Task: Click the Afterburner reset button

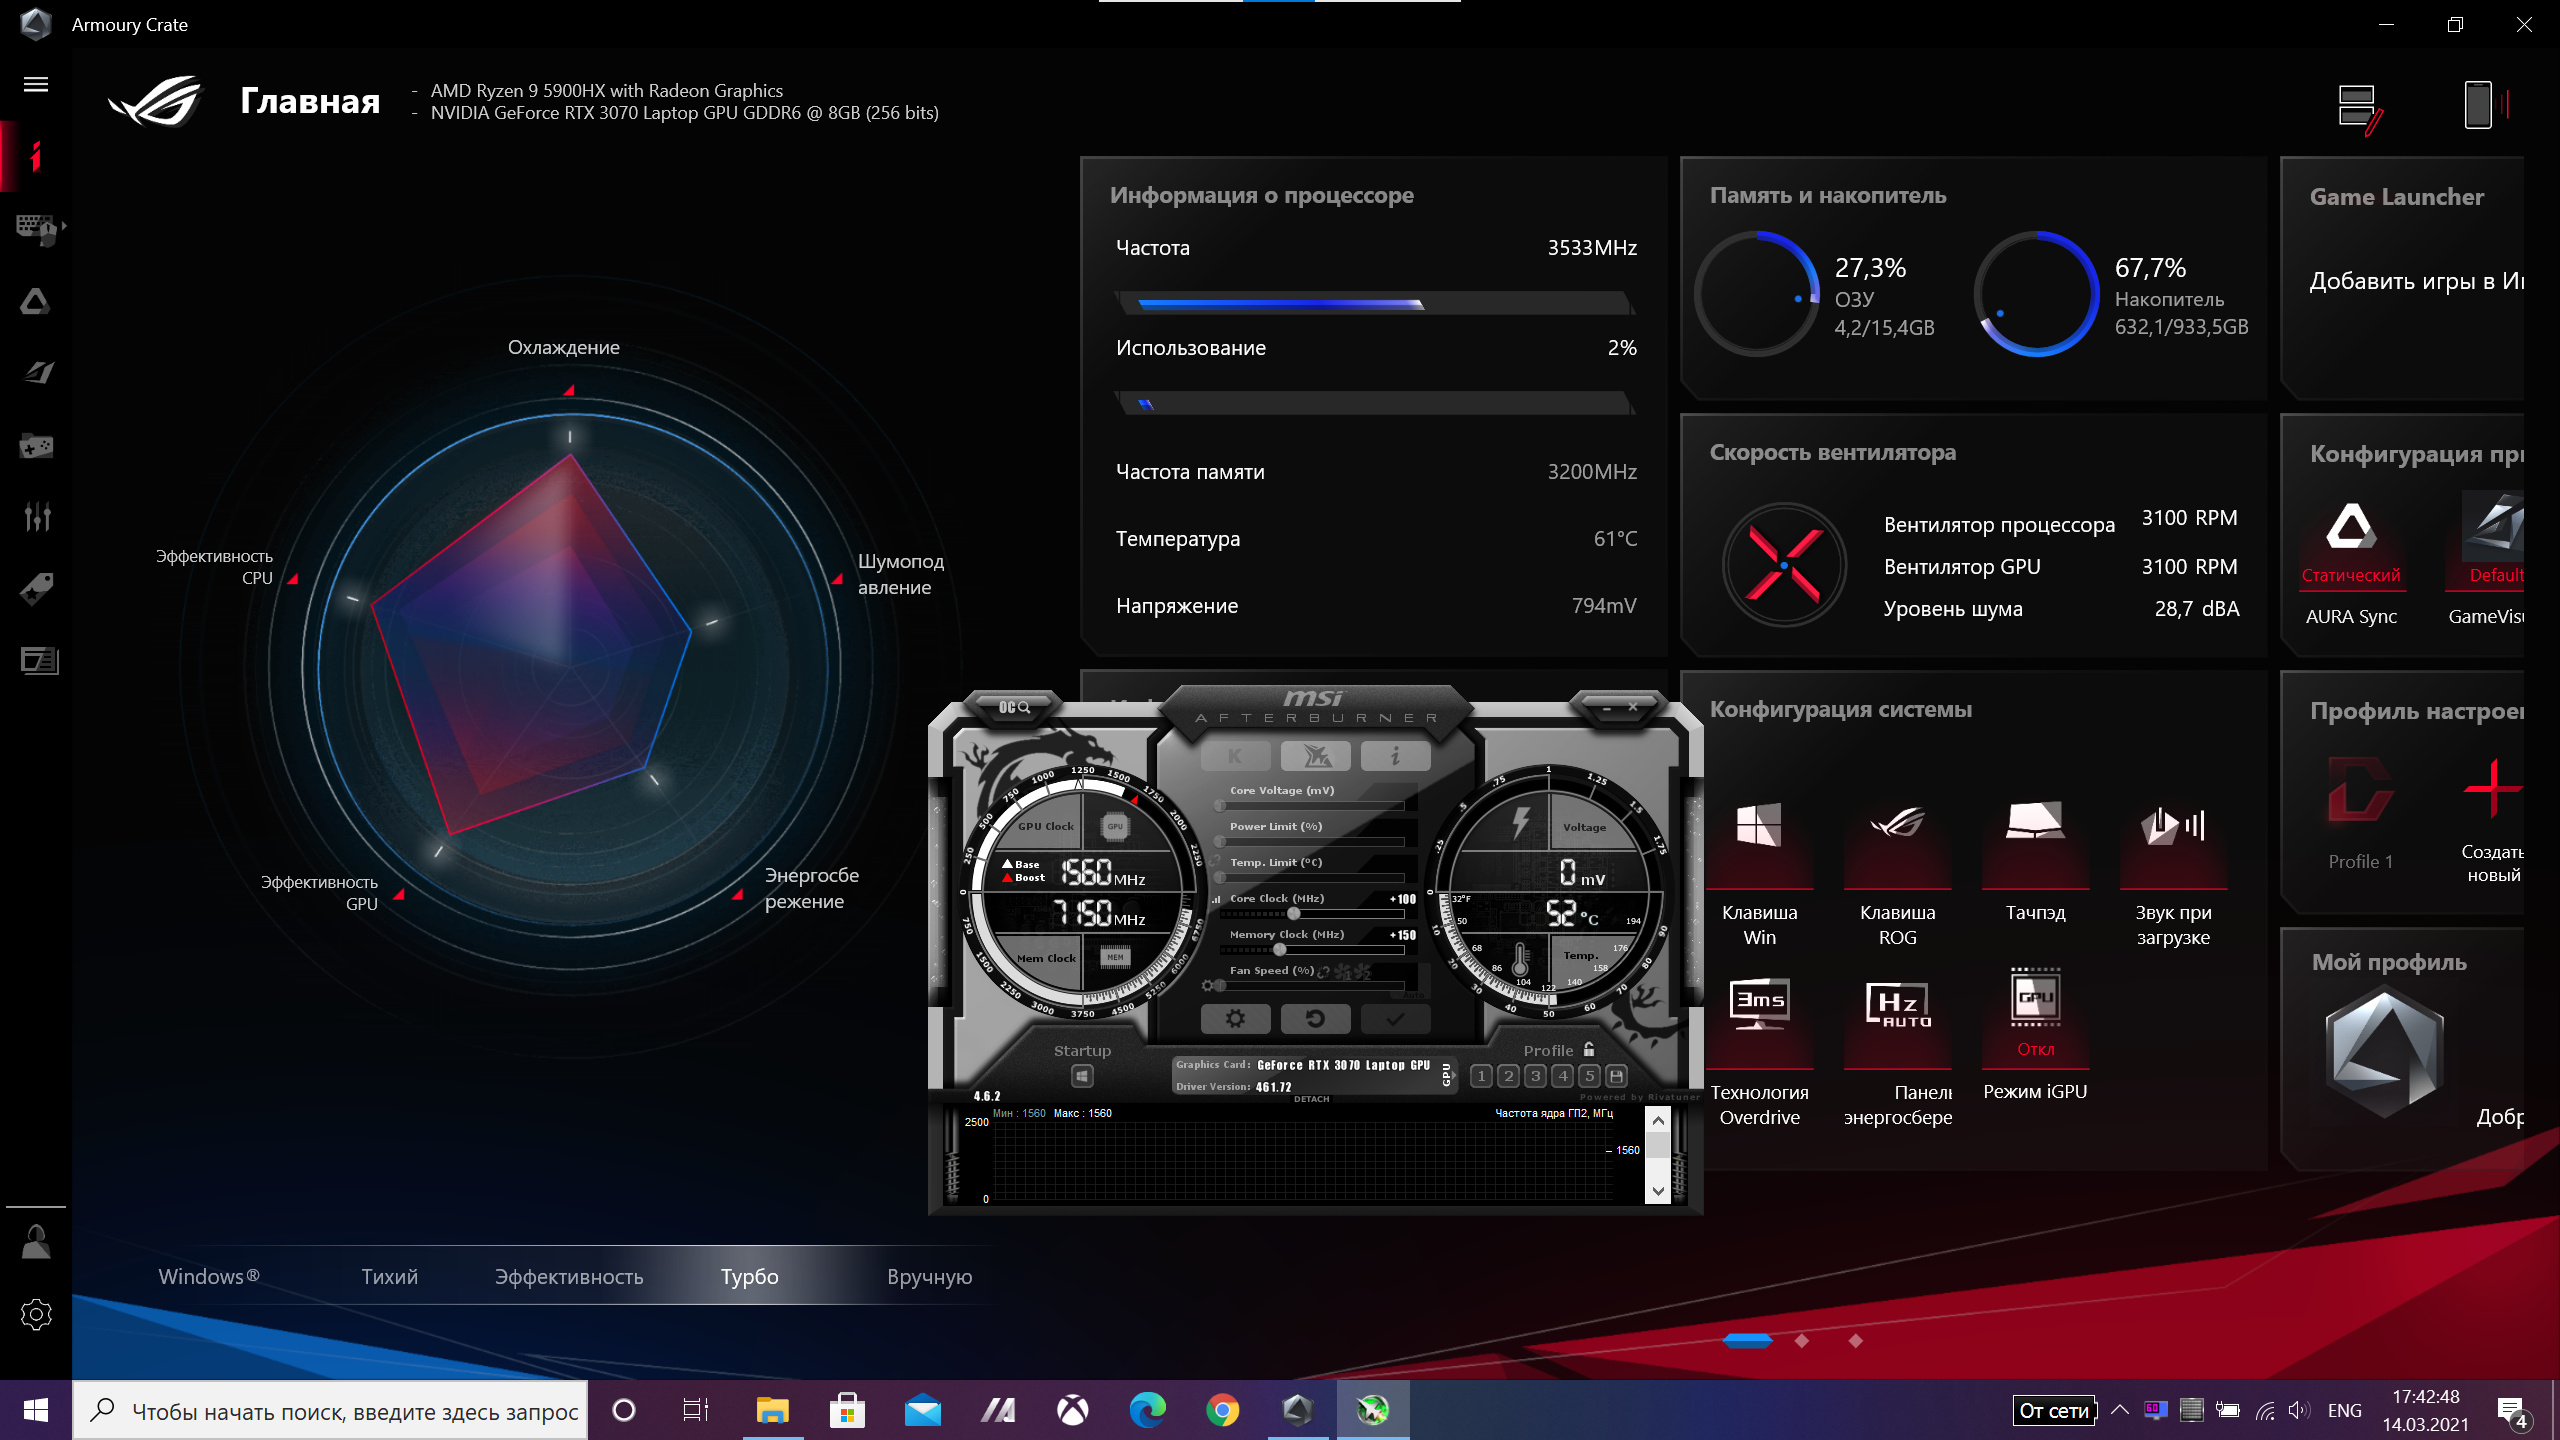Action: (1315, 1018)
